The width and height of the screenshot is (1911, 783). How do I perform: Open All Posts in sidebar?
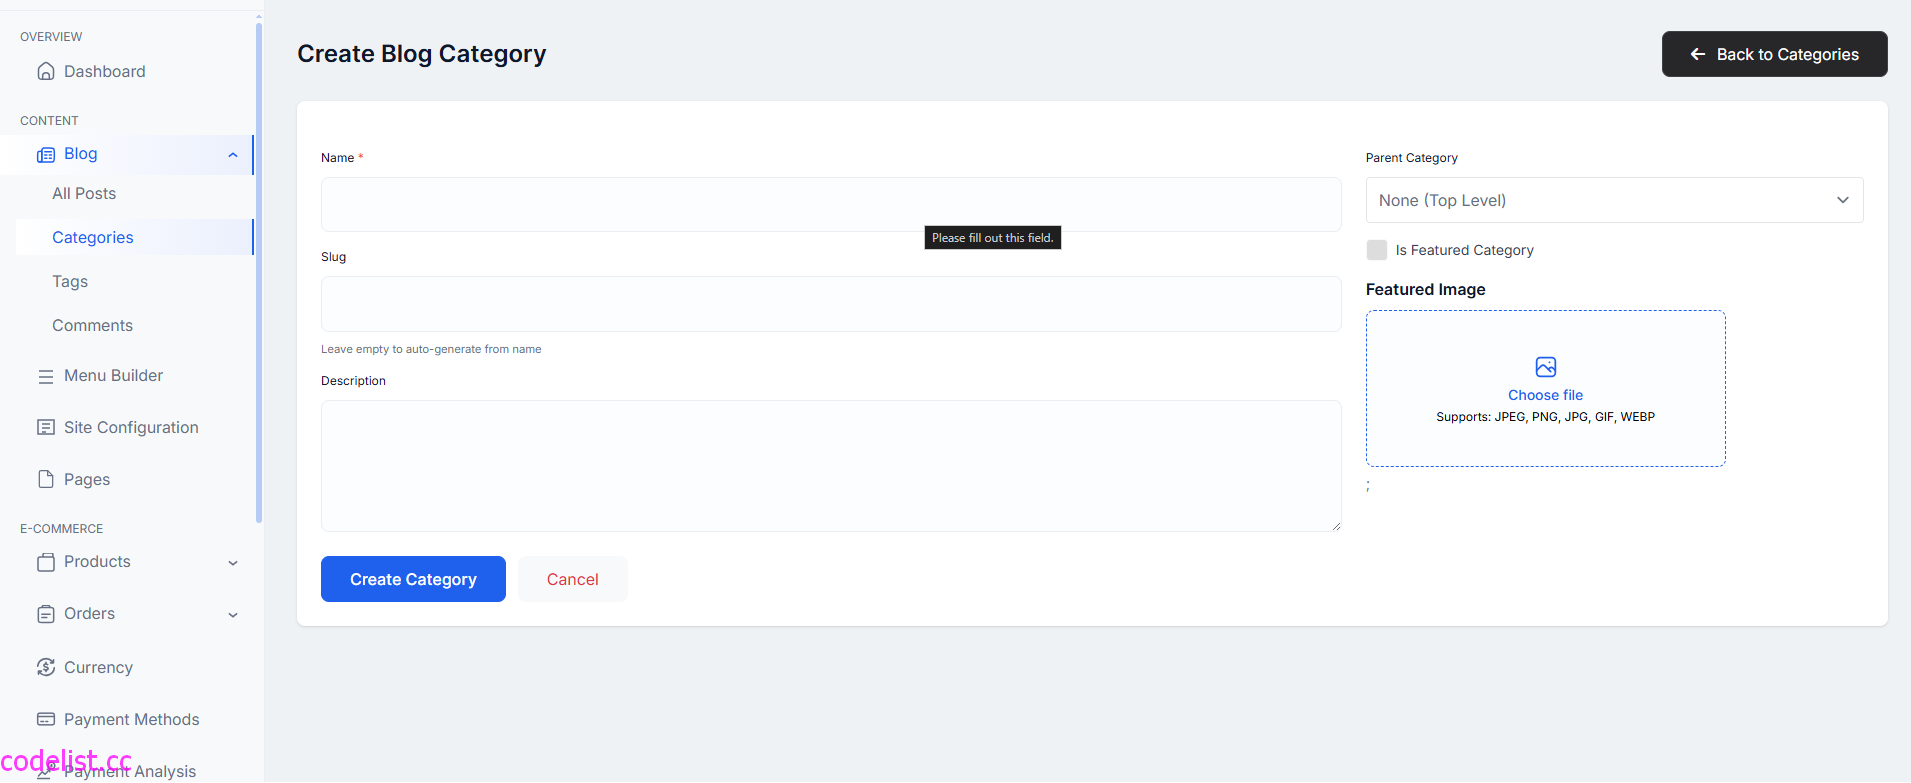tap(84, 193)
